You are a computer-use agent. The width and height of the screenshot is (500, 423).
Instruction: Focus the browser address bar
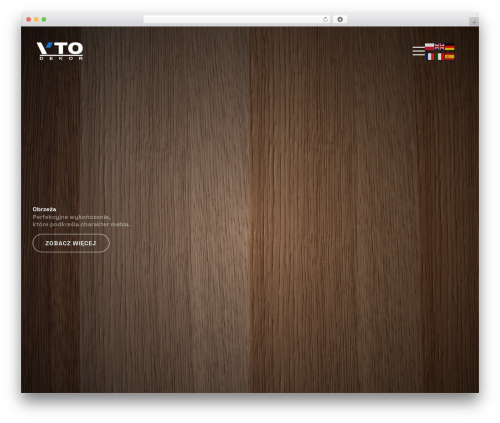click(237, 19)
